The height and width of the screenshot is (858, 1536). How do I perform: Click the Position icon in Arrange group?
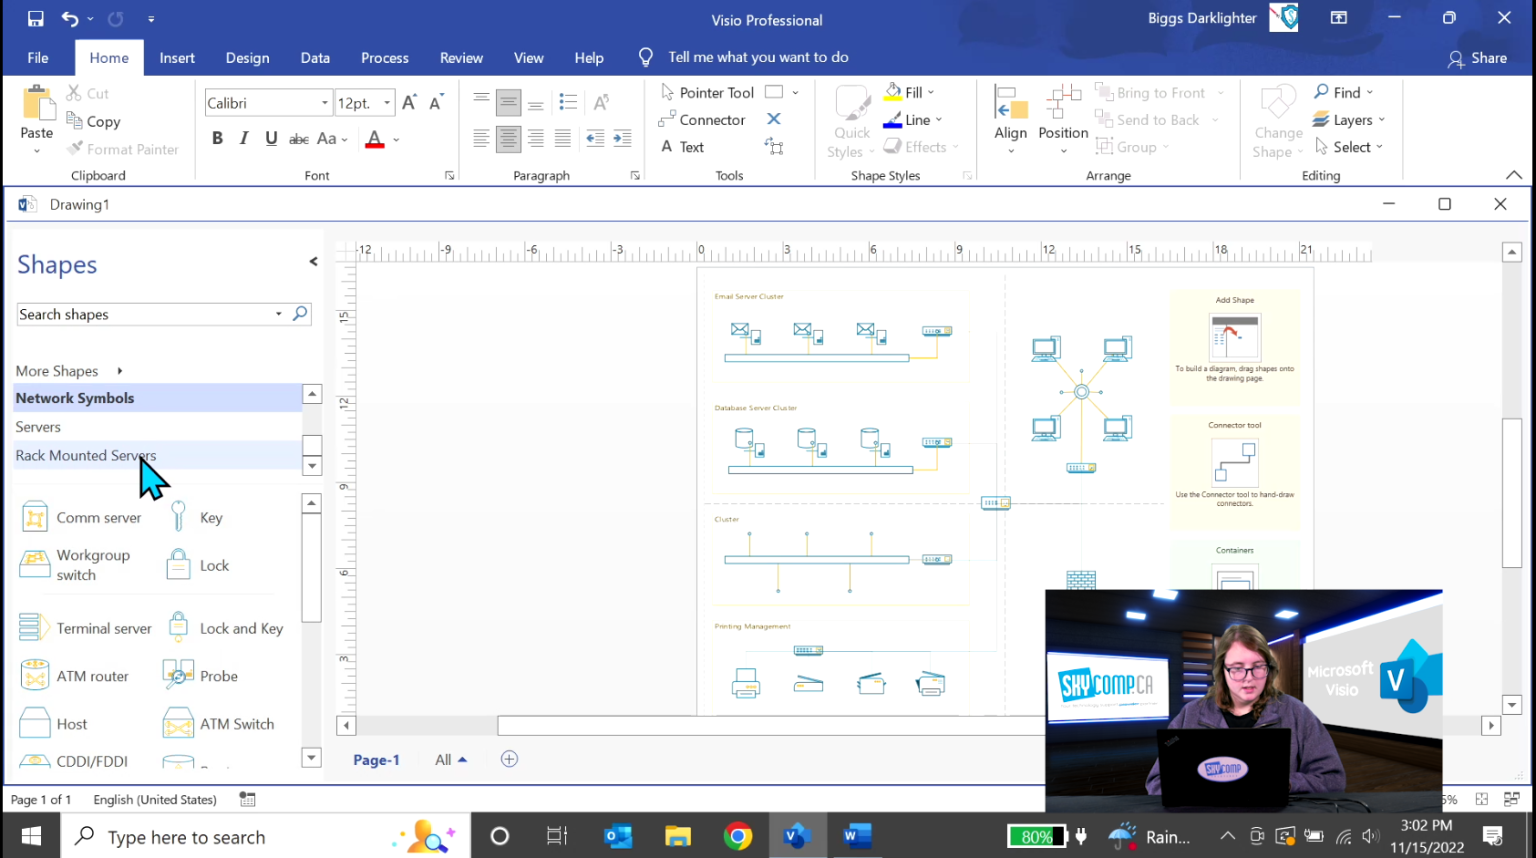tap(1062, 118)
